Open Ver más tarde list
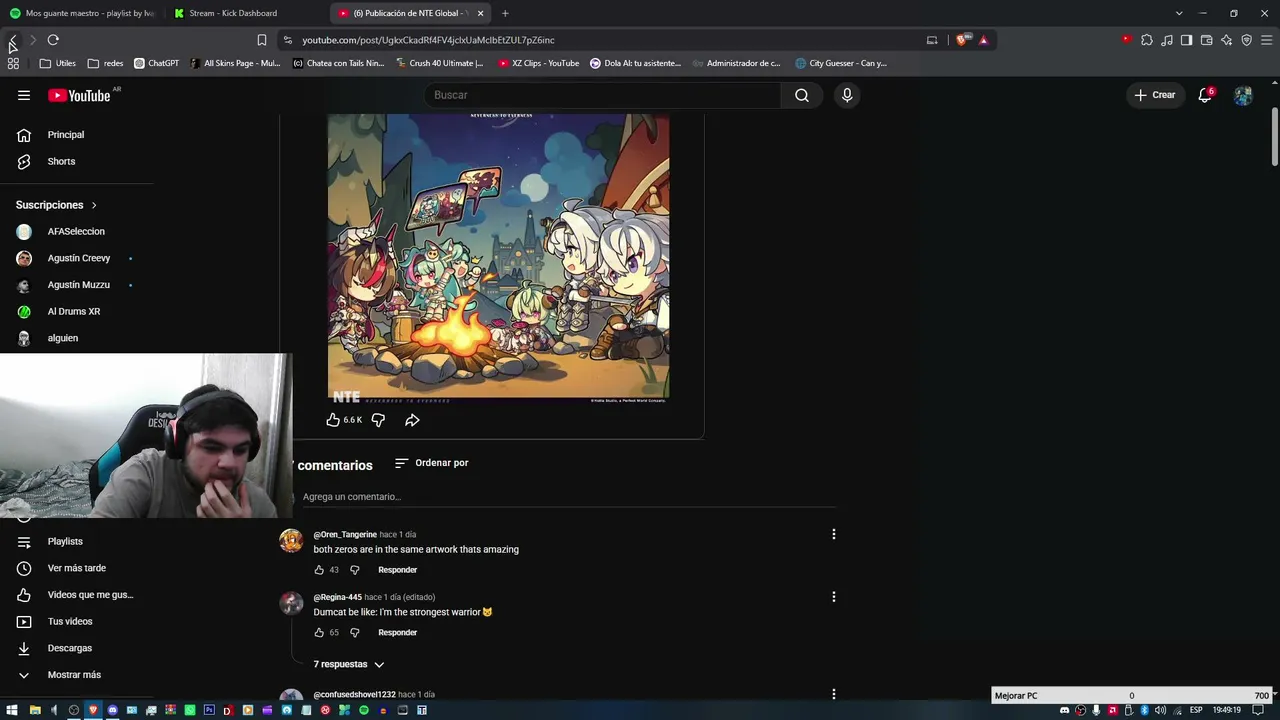The width and height of the screenshot is (1280, 720). [x=77, y=568]
